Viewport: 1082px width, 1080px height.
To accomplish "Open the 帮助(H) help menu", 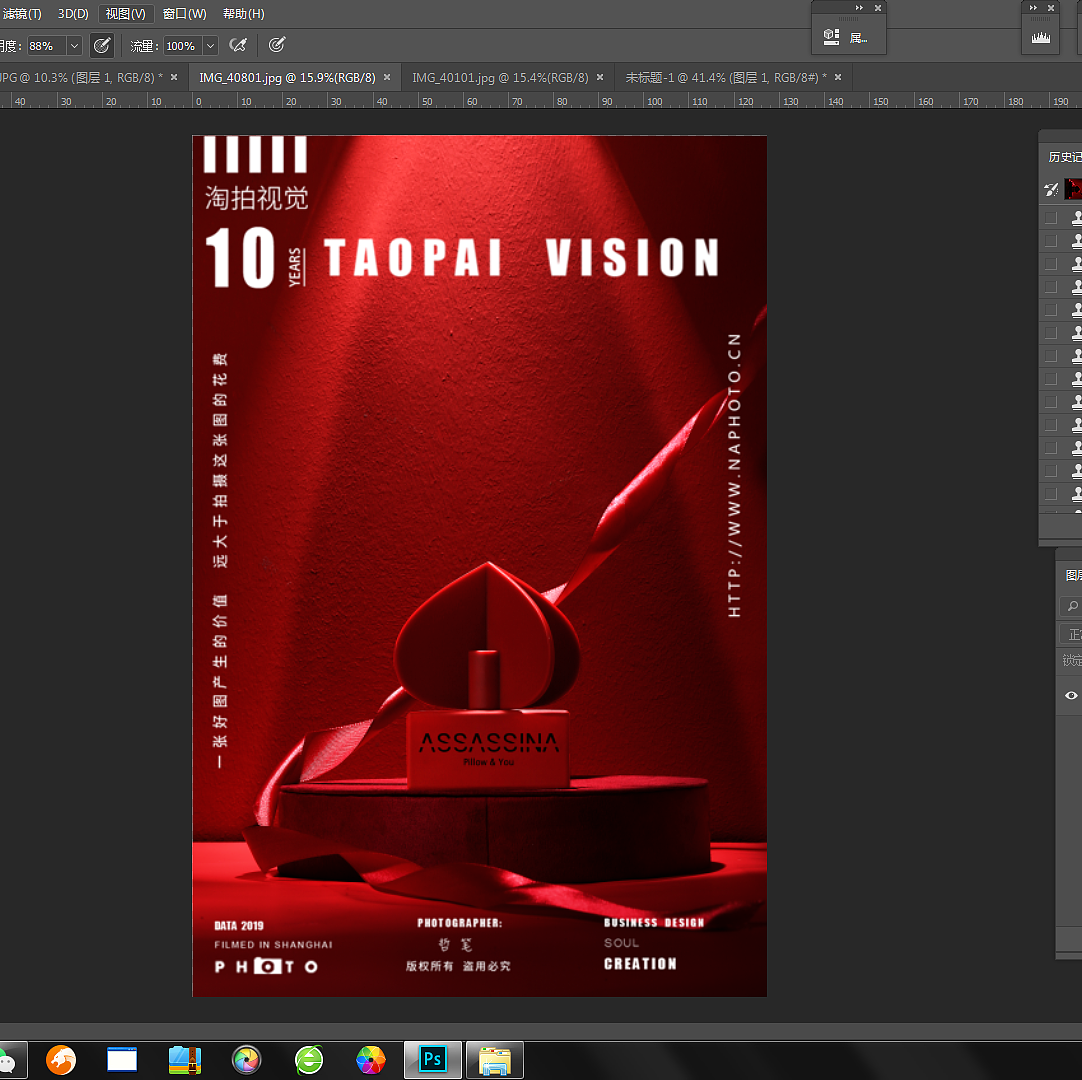I will click(x=244, y=14).
